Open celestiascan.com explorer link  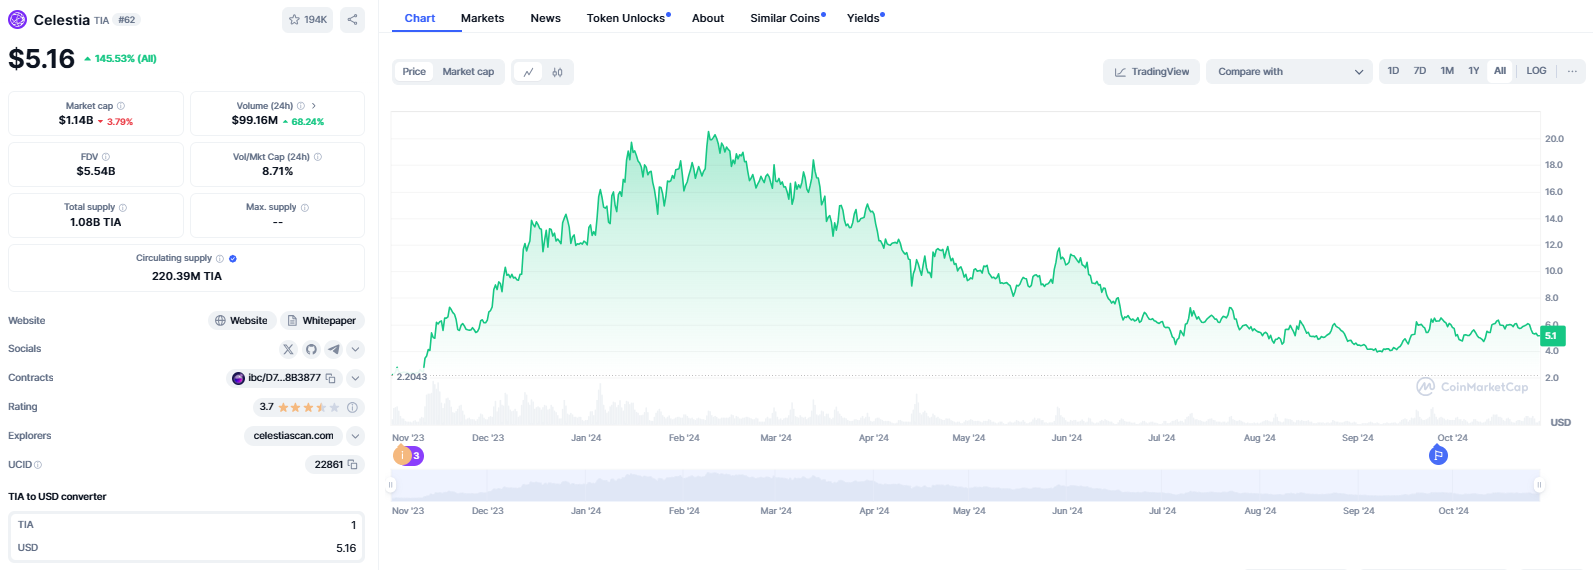click(x=294, y=436)
